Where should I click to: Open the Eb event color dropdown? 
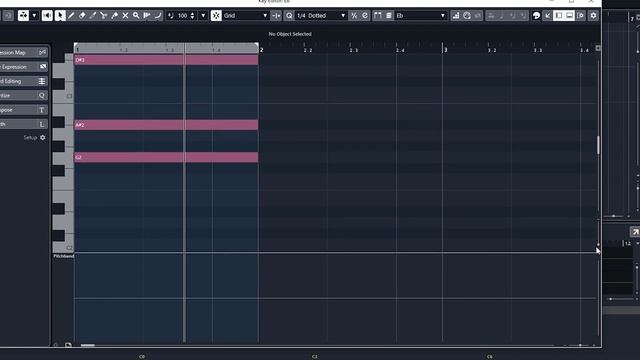[420, 16]
